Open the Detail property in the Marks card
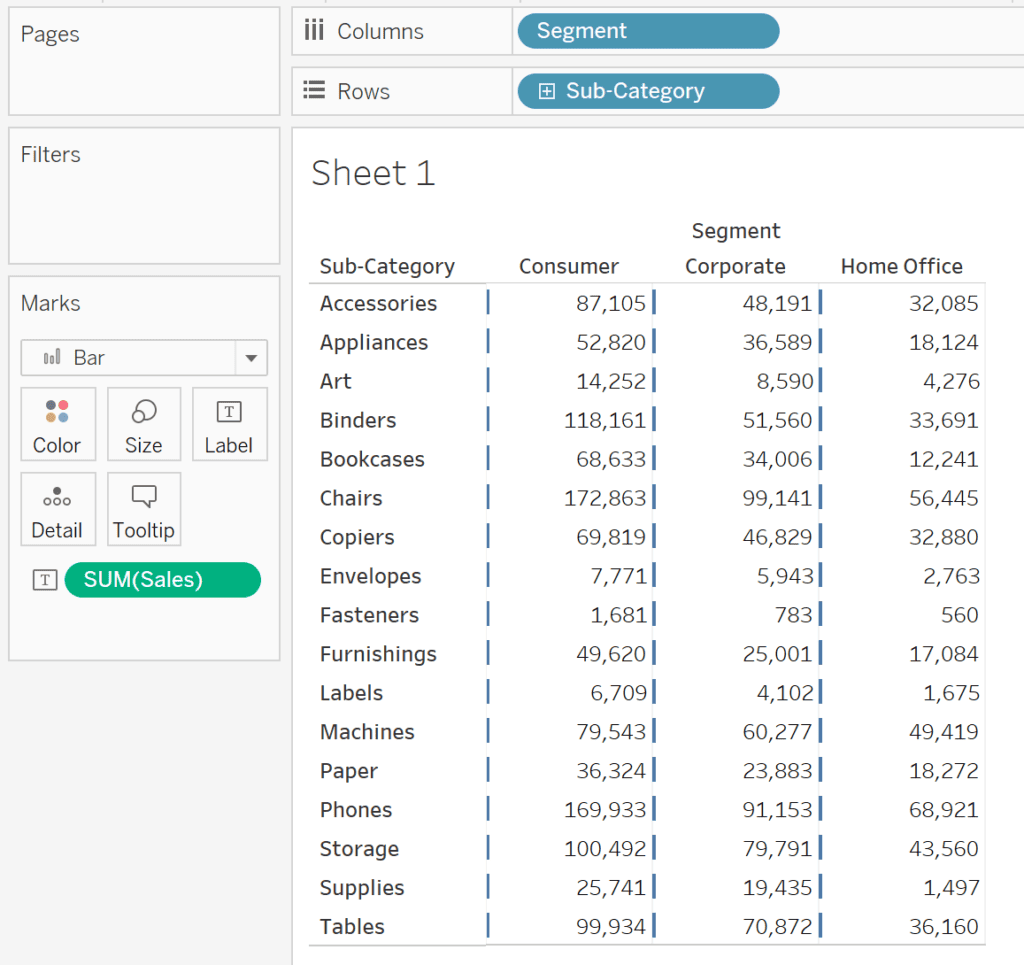 tap(57, 509)
